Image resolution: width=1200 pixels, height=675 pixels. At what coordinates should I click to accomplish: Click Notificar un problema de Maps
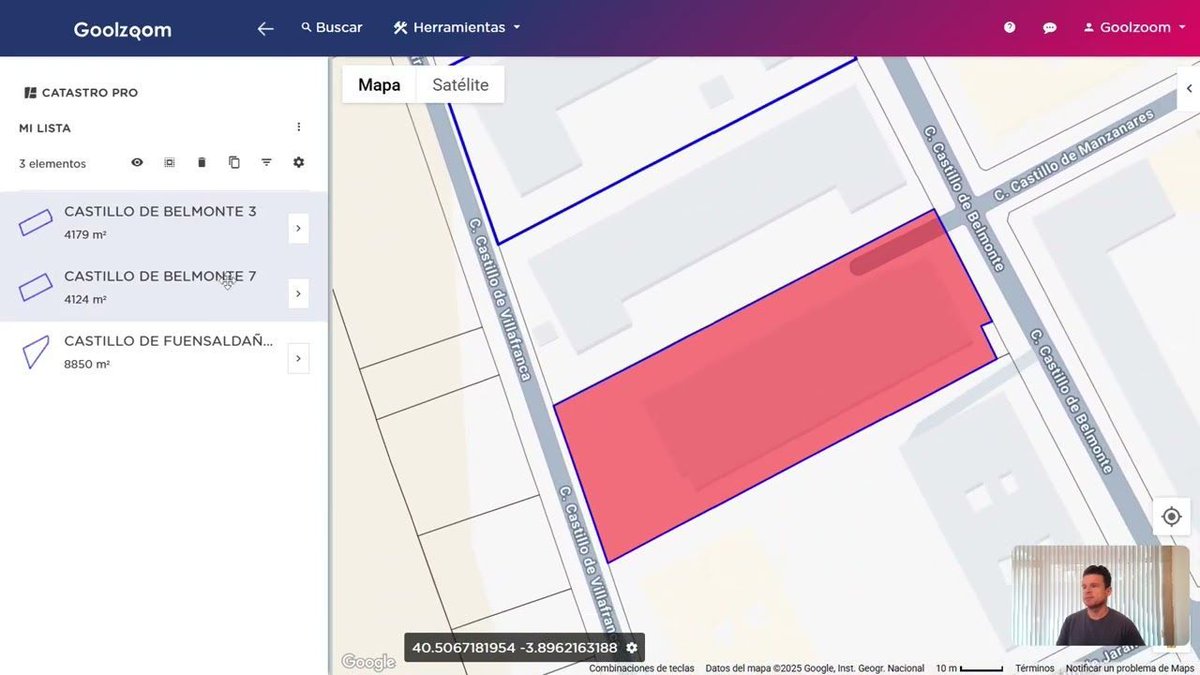[x=1130, y=668]
